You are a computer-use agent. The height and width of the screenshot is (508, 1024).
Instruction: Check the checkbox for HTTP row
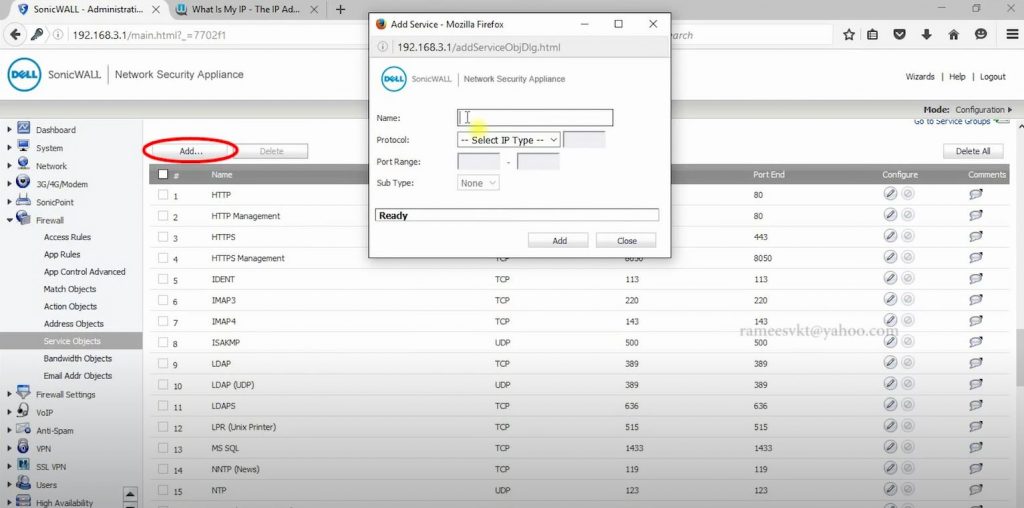pyautogui.click(x=163, y=195)
